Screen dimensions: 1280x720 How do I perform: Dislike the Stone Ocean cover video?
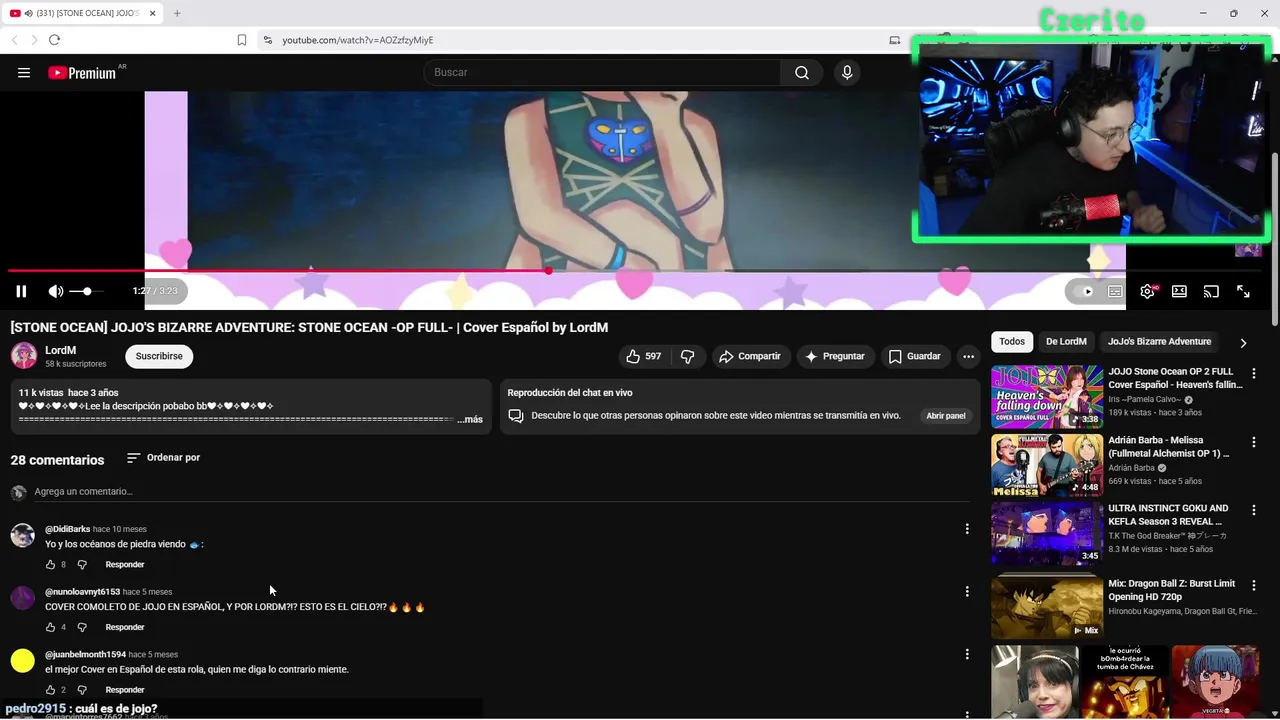point(687,356)
